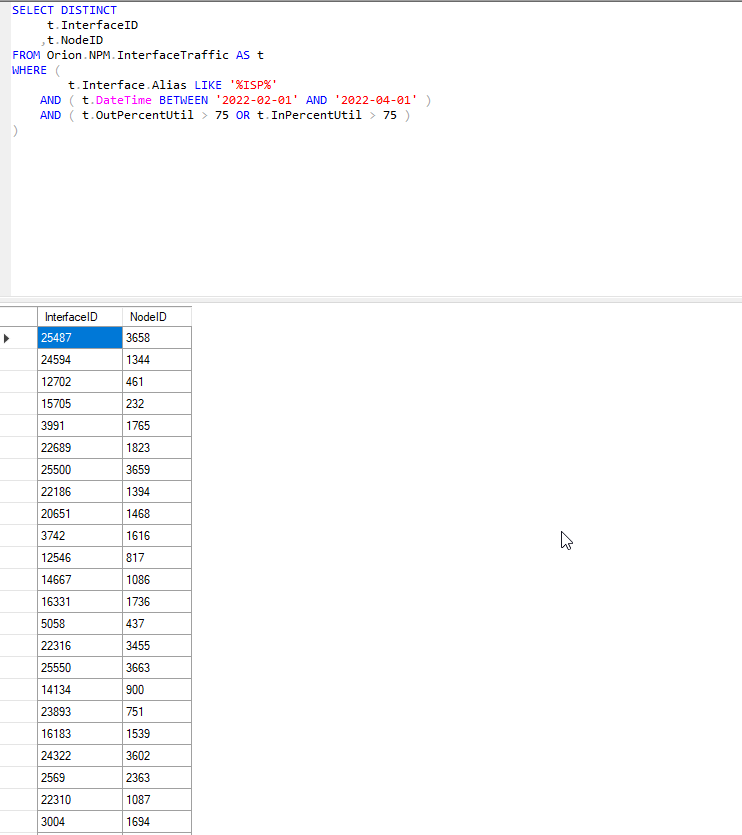Select NodeID cell 1344
Screen dimensions: 742x835
[157, 360]
